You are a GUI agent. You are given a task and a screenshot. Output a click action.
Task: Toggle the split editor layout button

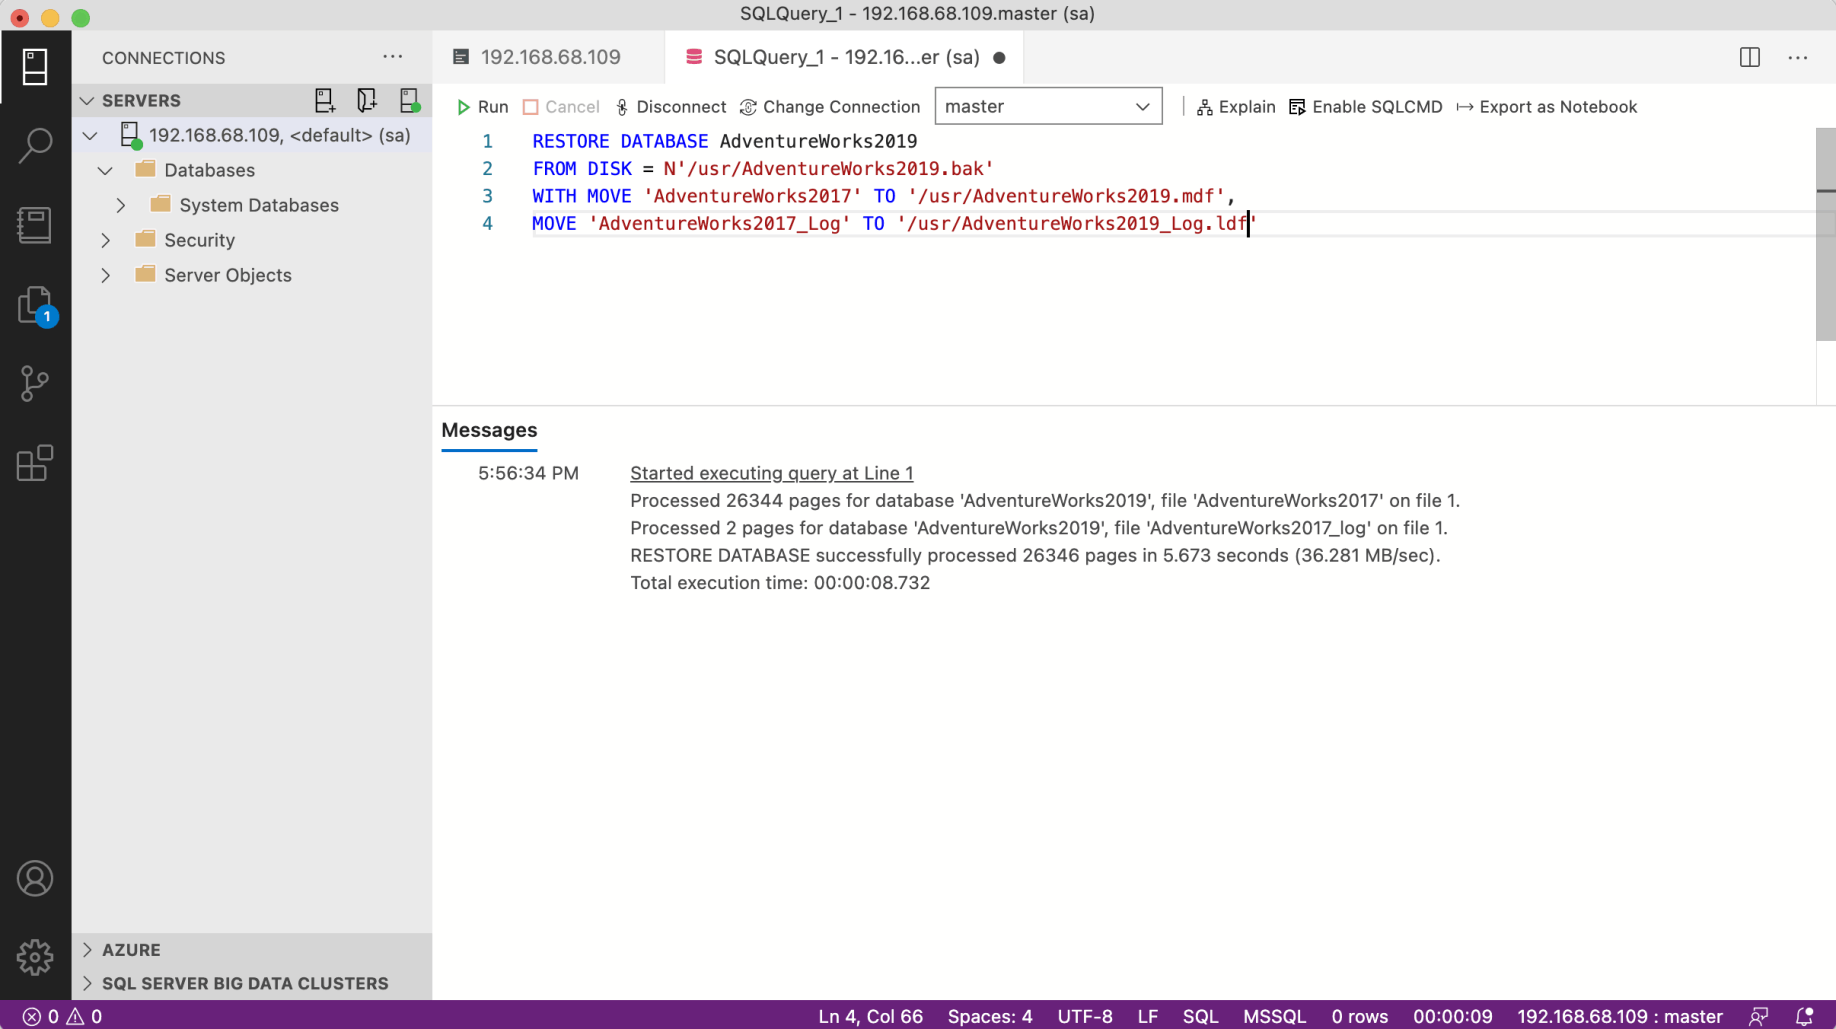[1749, 58]
